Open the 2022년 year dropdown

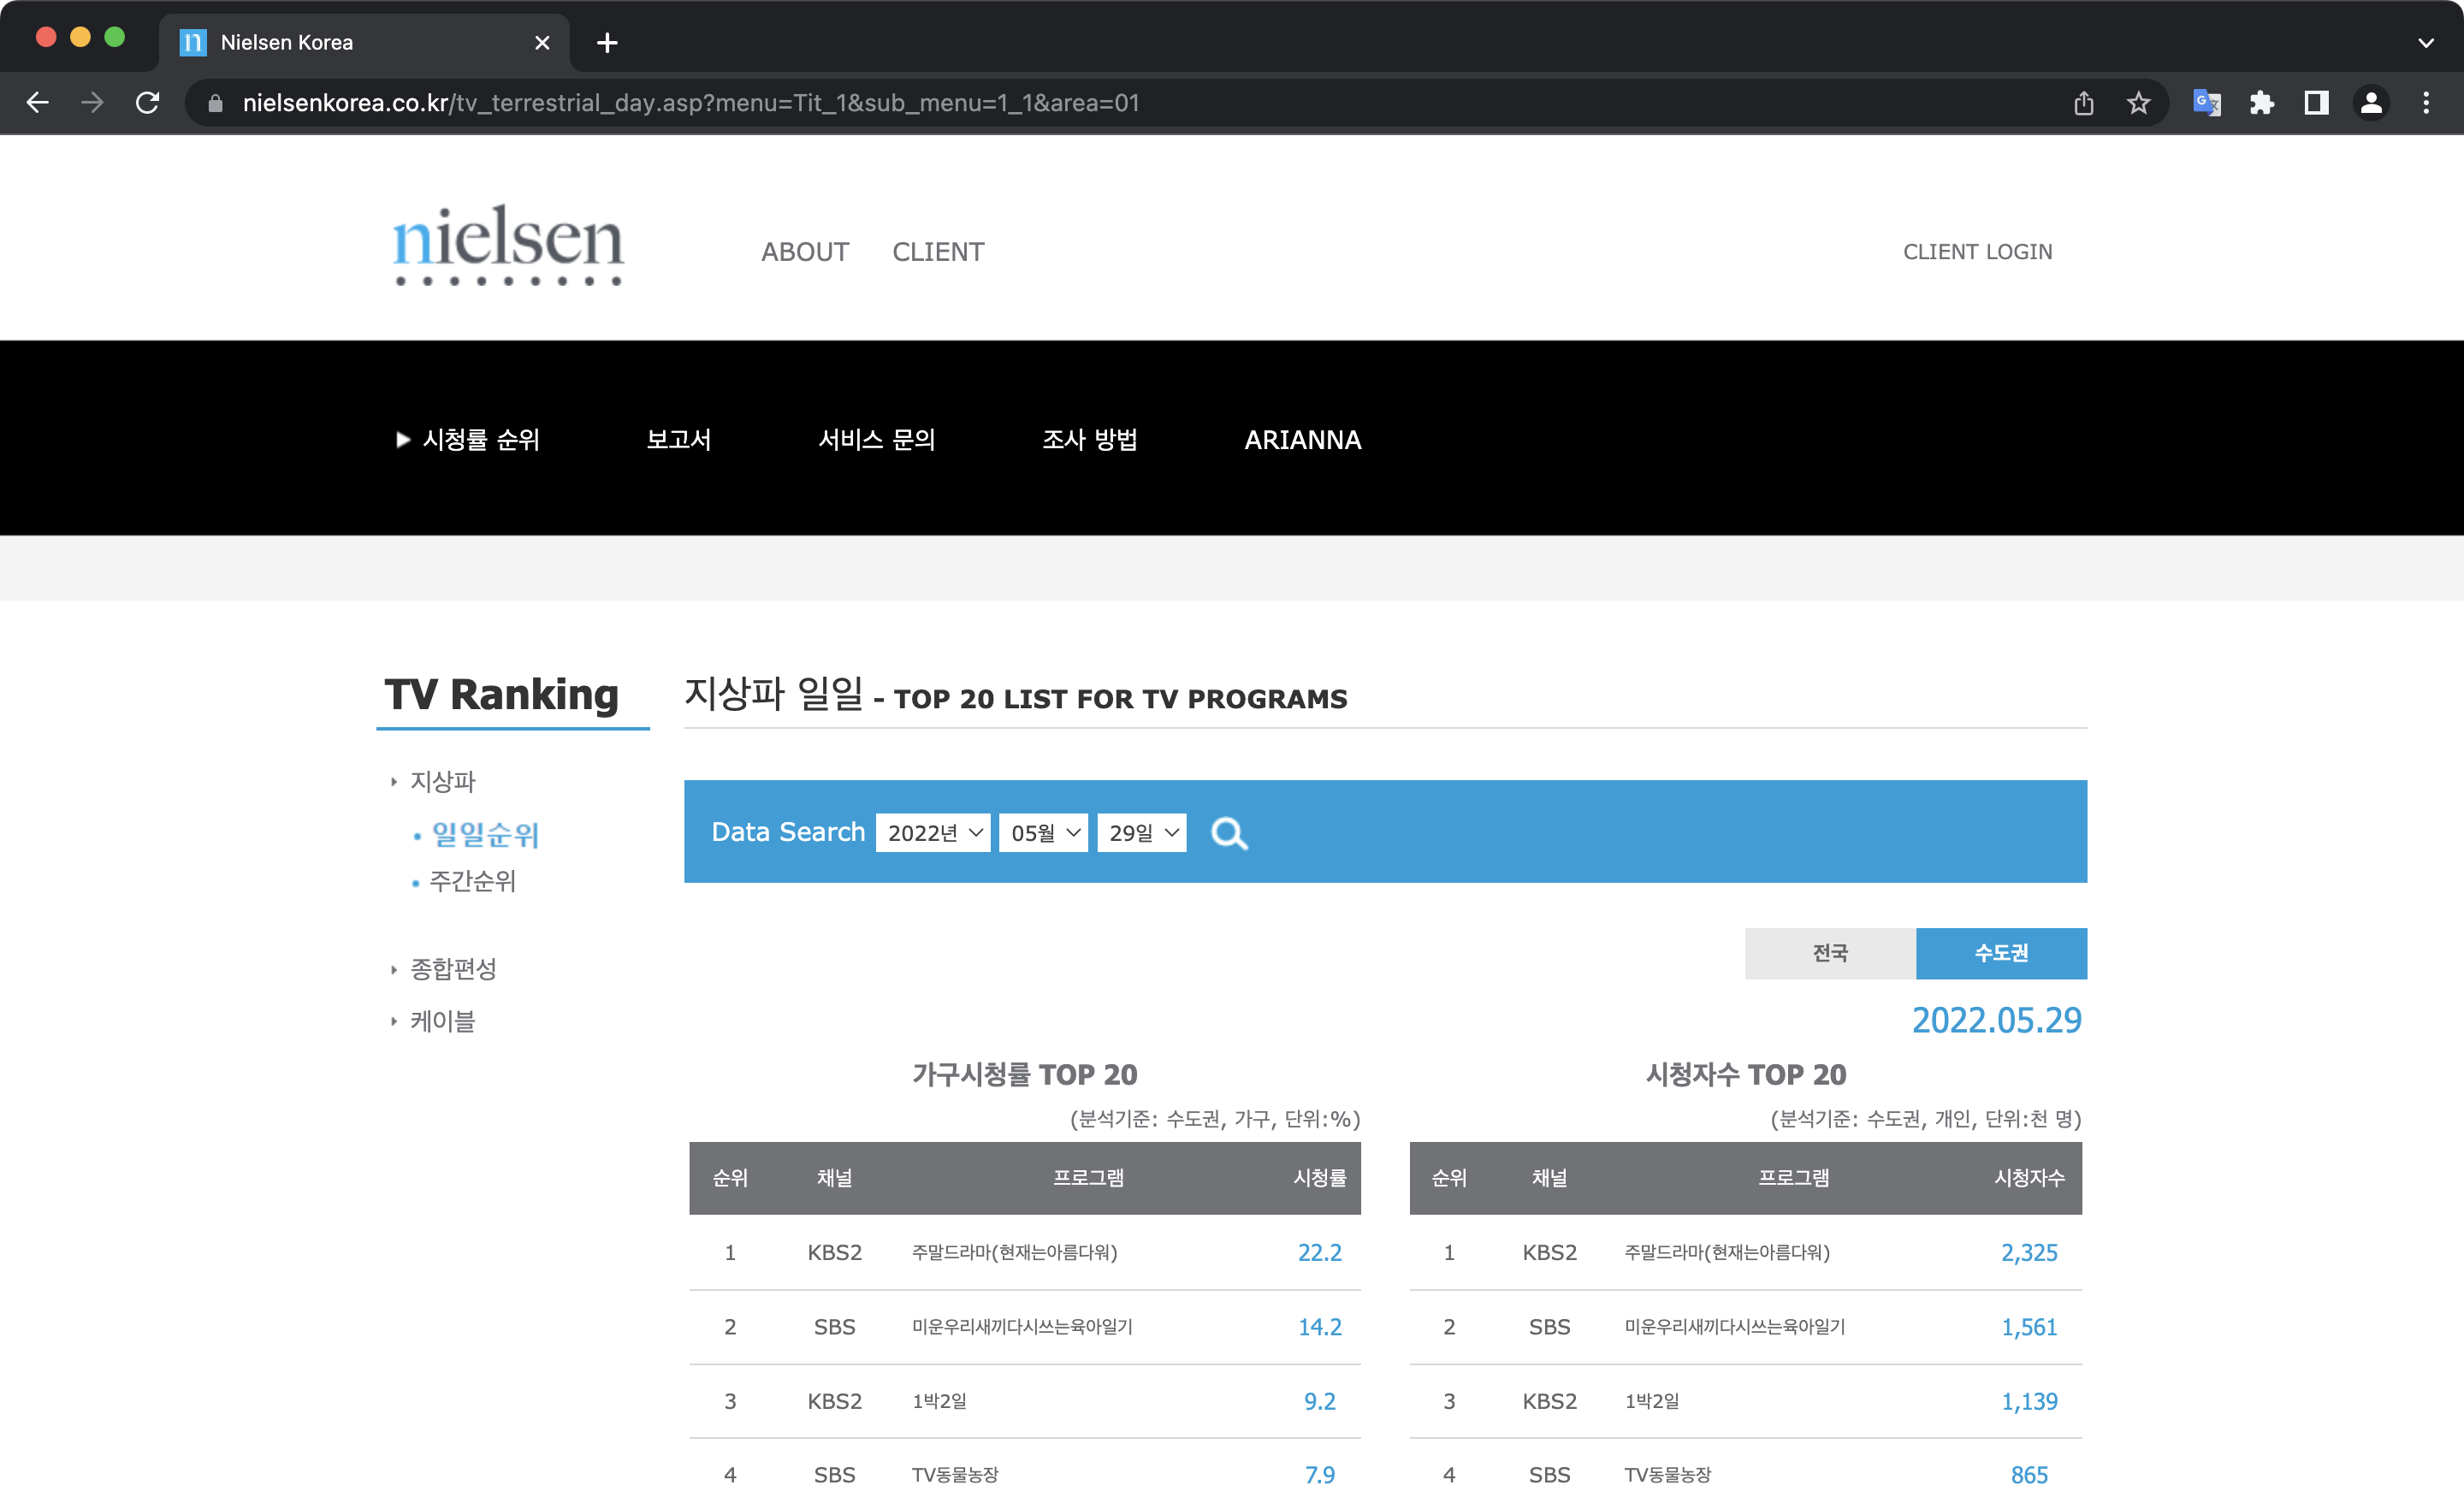coord(933,833)
